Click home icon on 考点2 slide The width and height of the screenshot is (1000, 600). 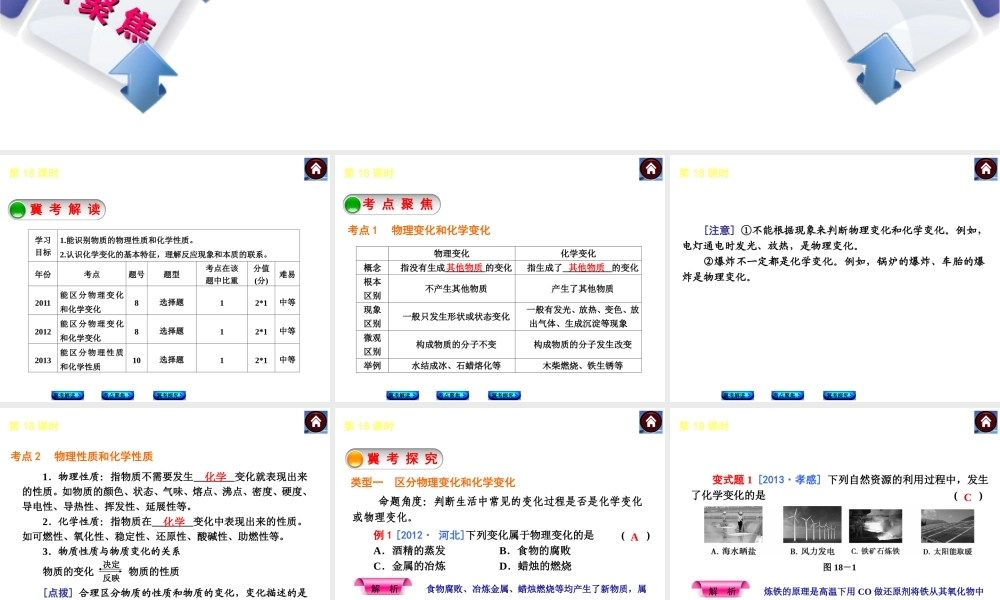coord(316,421)
